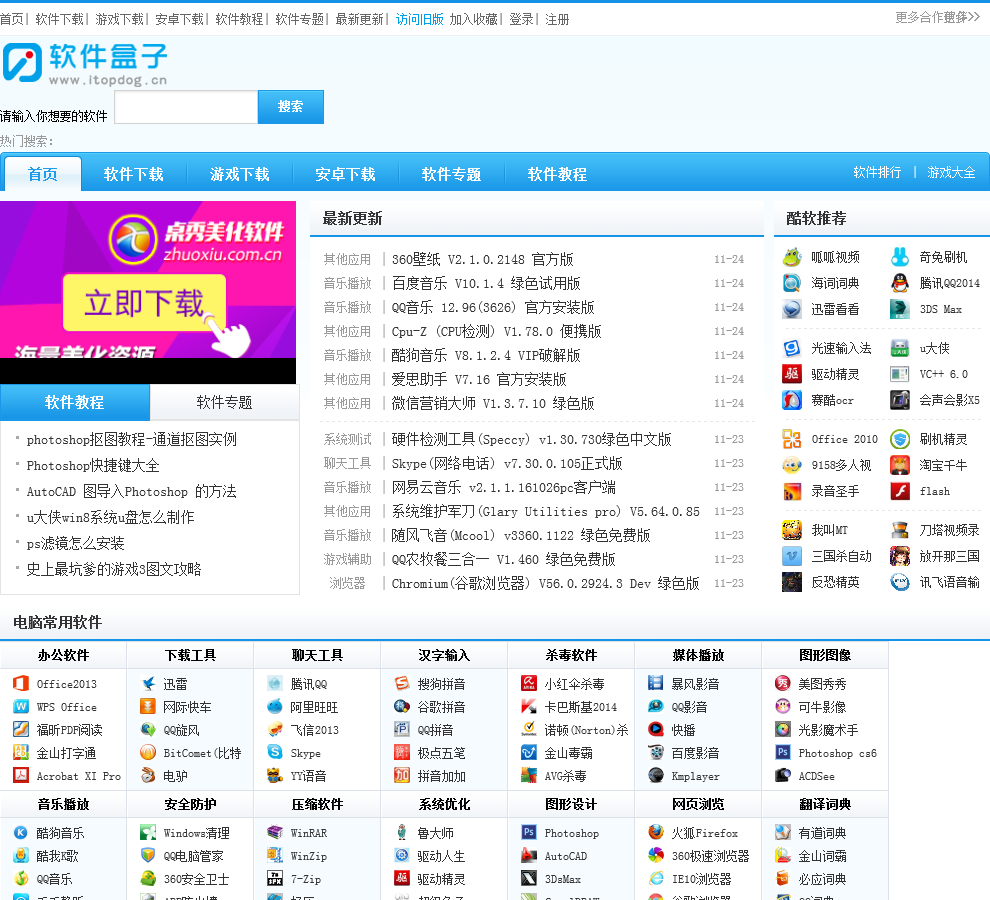Click 微信营销大师 V1.3.7.10 绿色版 entry
The image size is (990, 900).
click(492, 403)
